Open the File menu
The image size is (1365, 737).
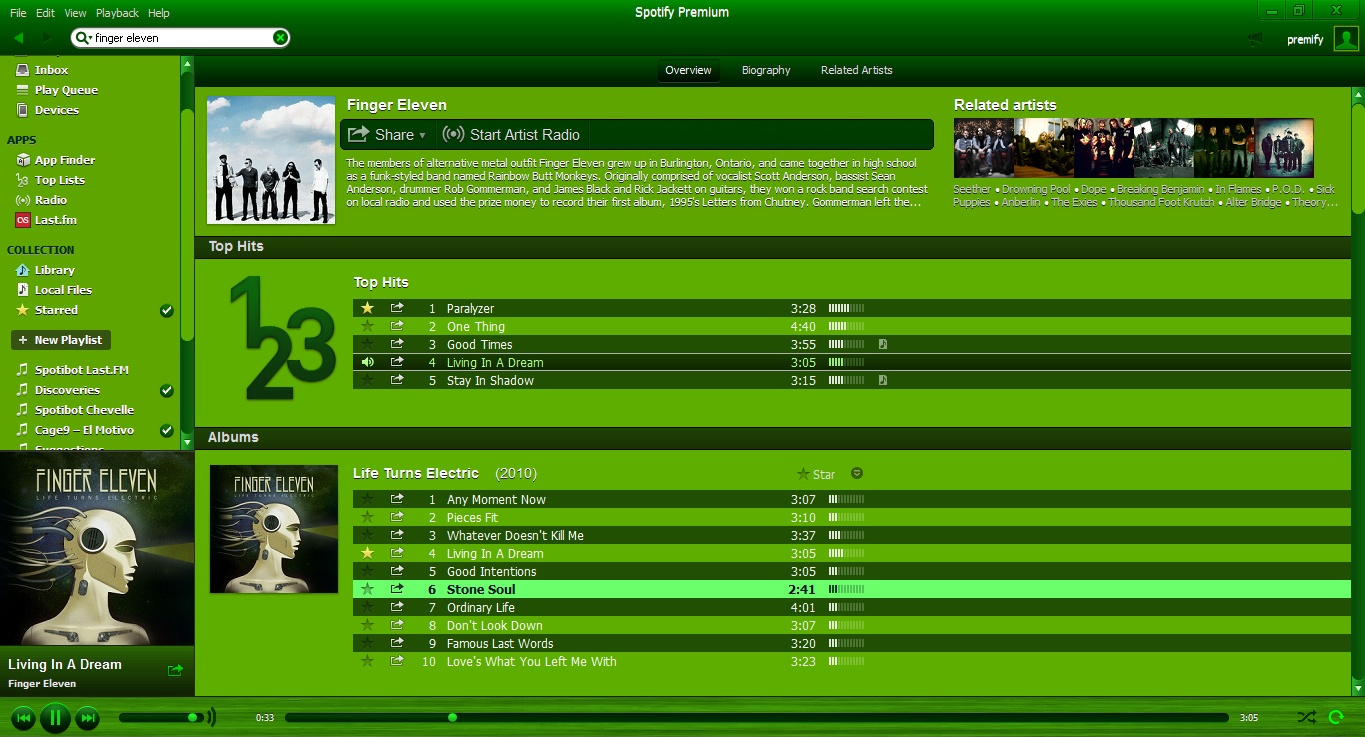tap(18, 13)
